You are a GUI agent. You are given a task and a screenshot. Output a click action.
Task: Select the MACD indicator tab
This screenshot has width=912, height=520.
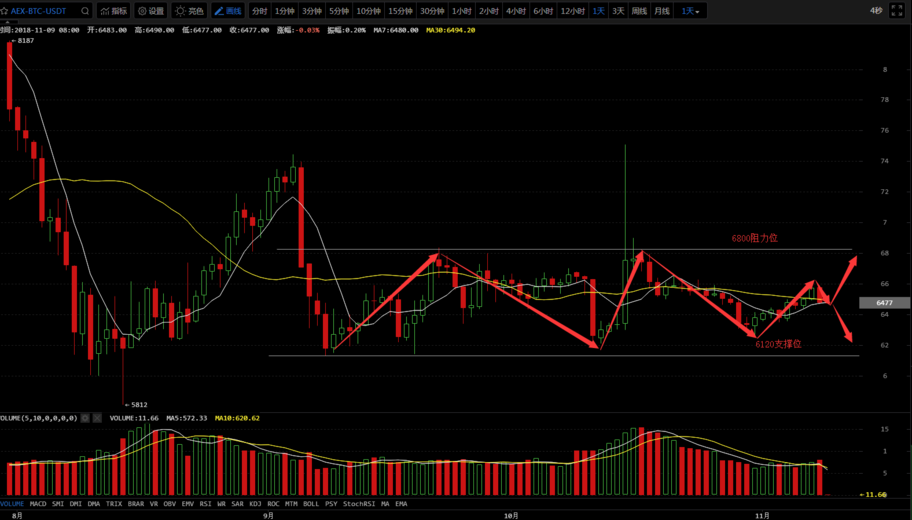coord(38,504)
